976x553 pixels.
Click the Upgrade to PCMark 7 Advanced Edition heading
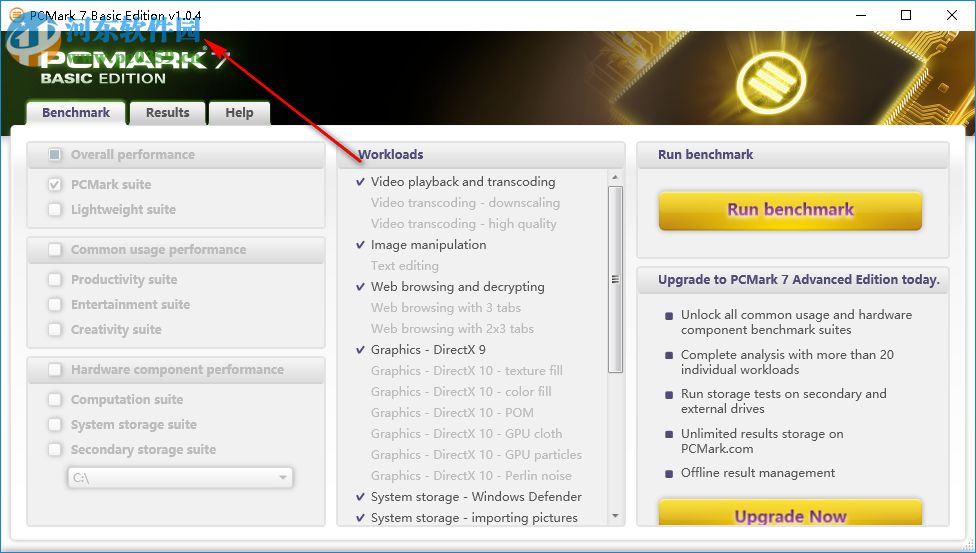[799, 280]
